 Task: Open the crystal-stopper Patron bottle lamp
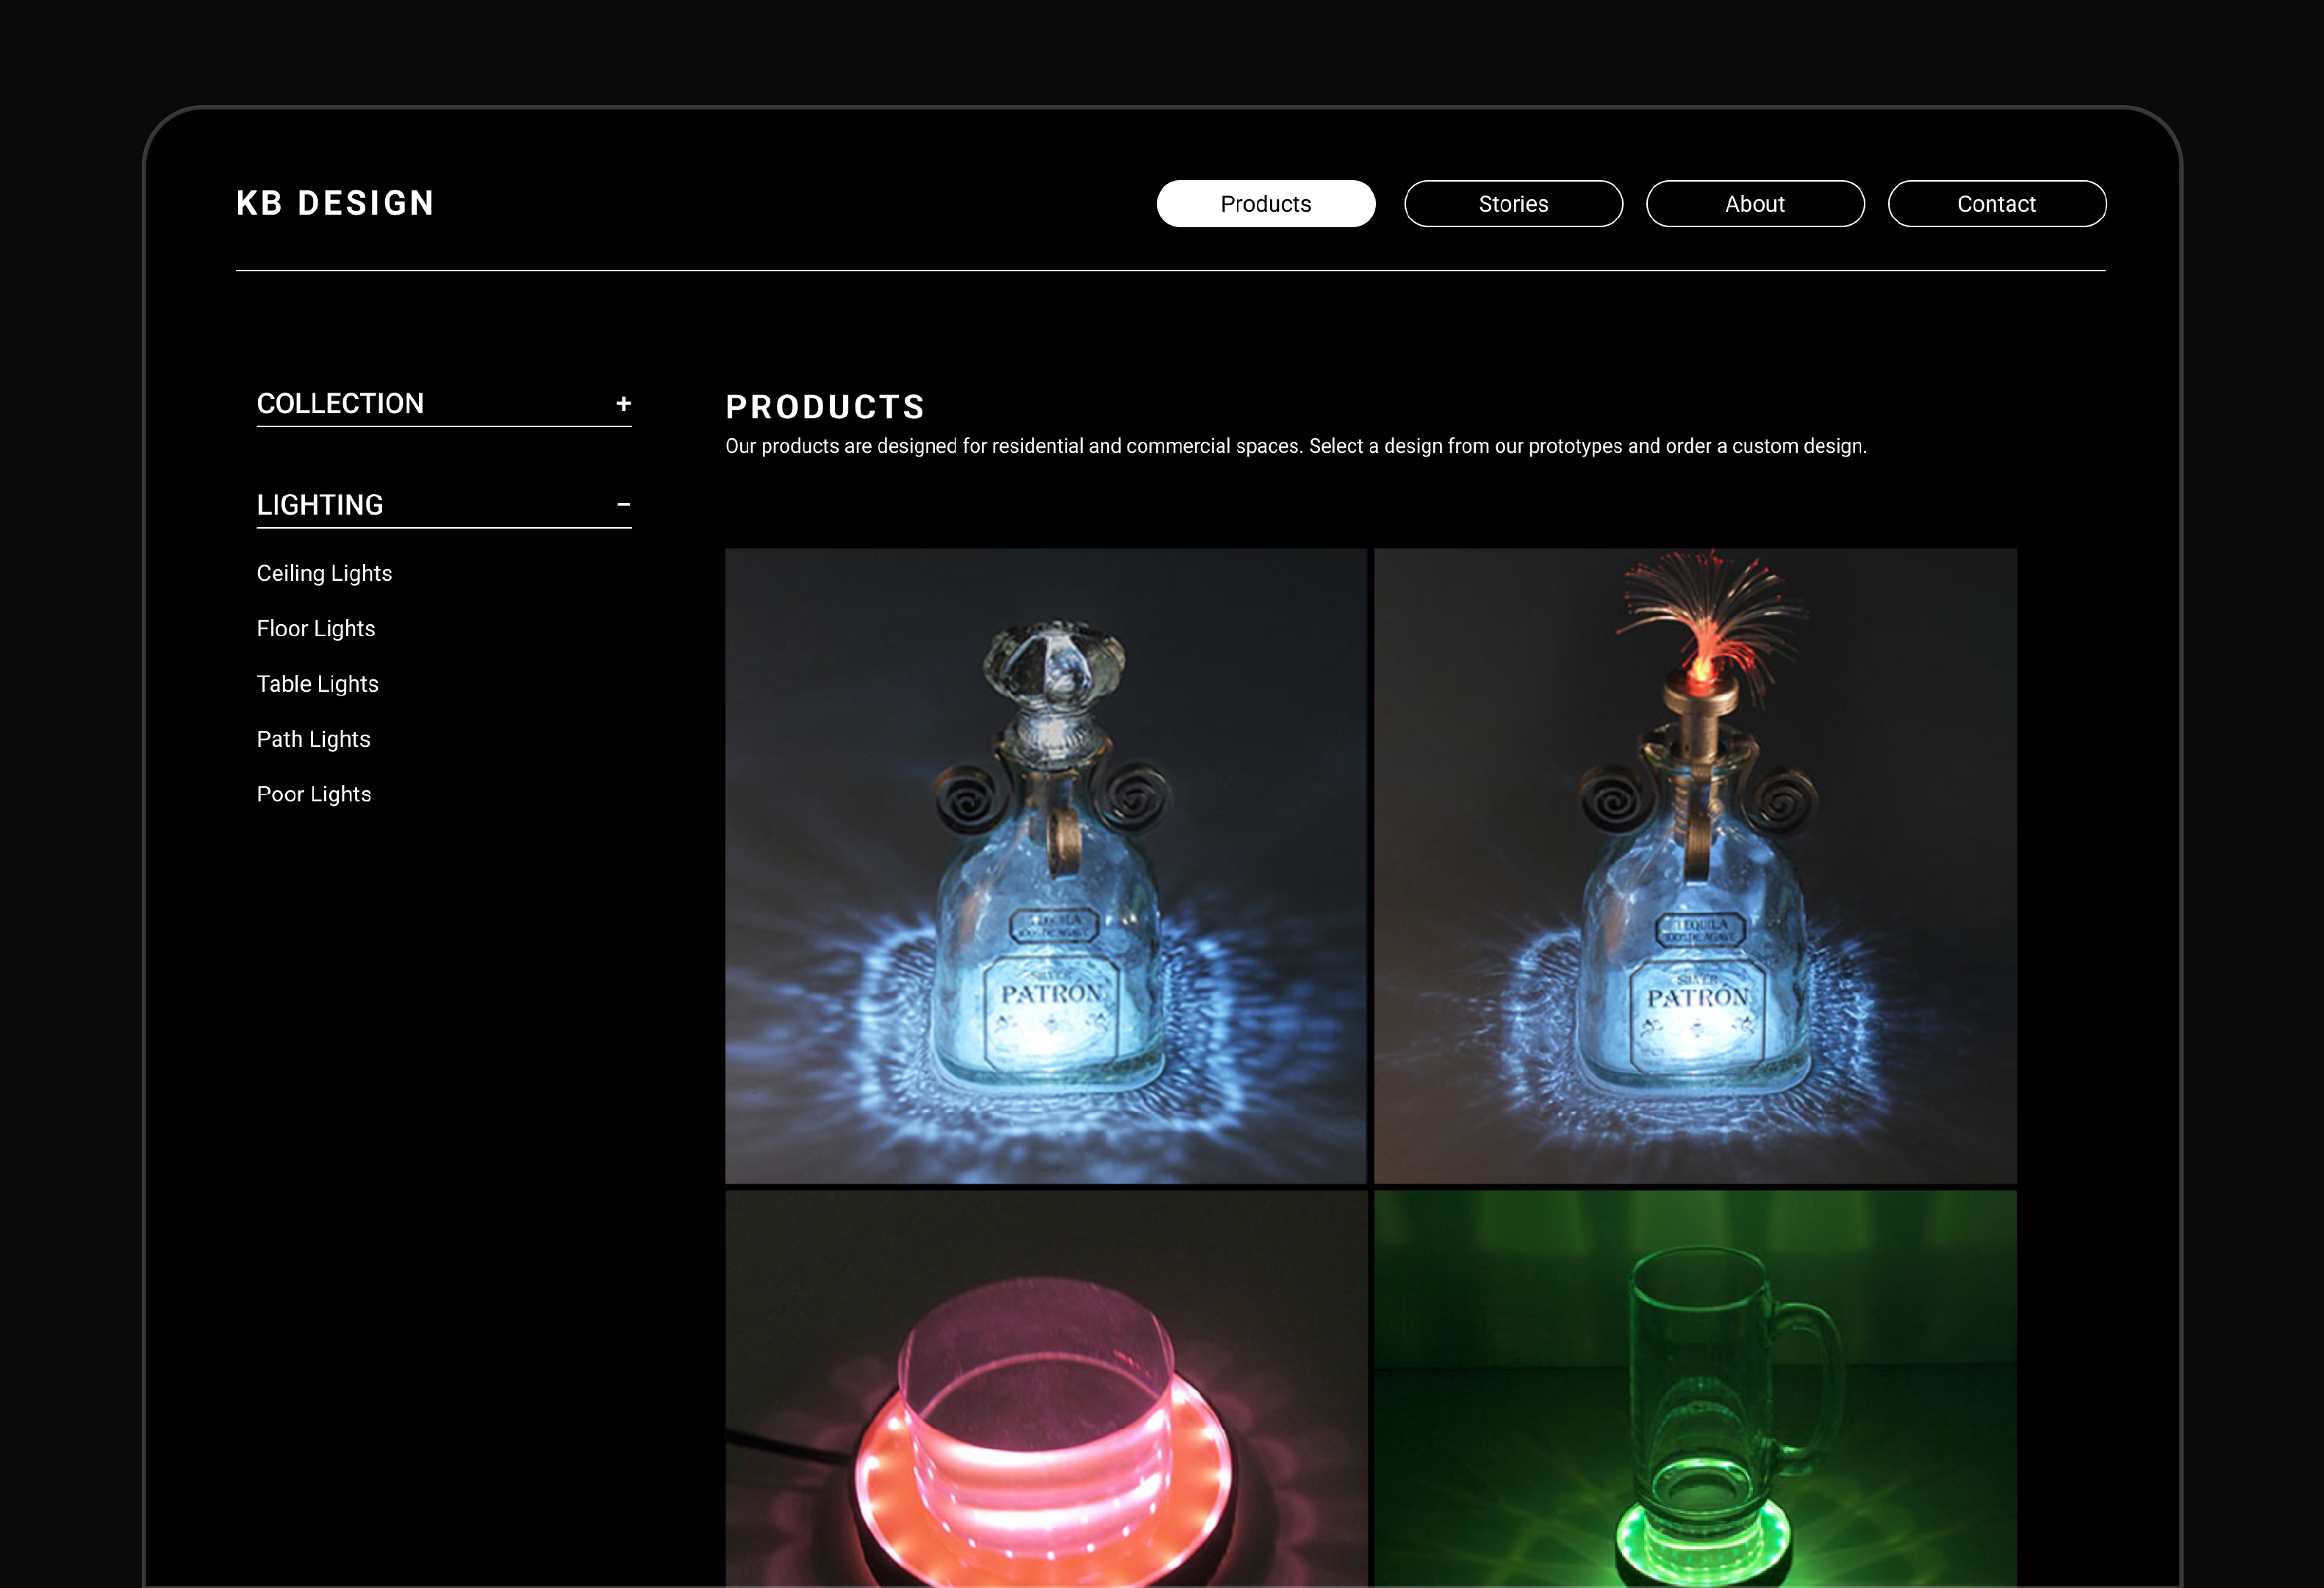click(x=1046, y=866)
